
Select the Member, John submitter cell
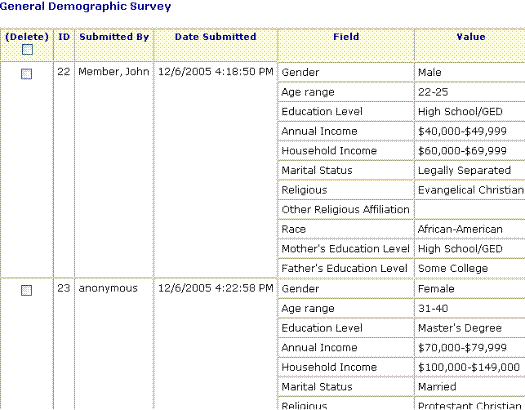pyautogui.click(x=114, y=71)
